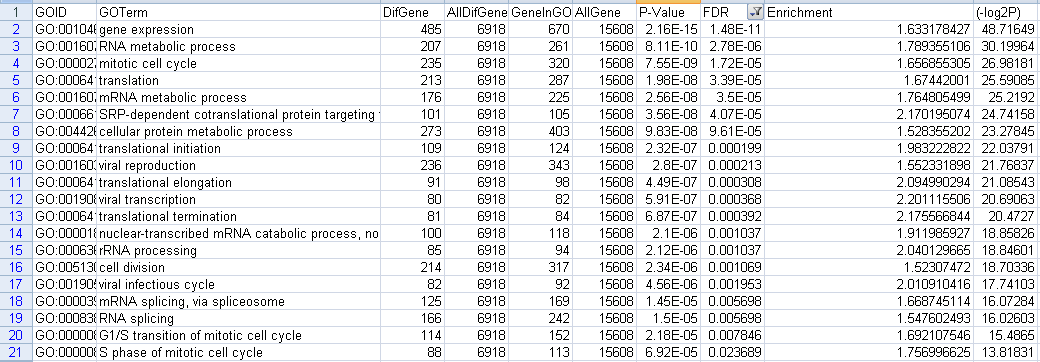Select the FDR cell 0.023689
Viewport: 1040px width, 362px height.
(732, 353)
